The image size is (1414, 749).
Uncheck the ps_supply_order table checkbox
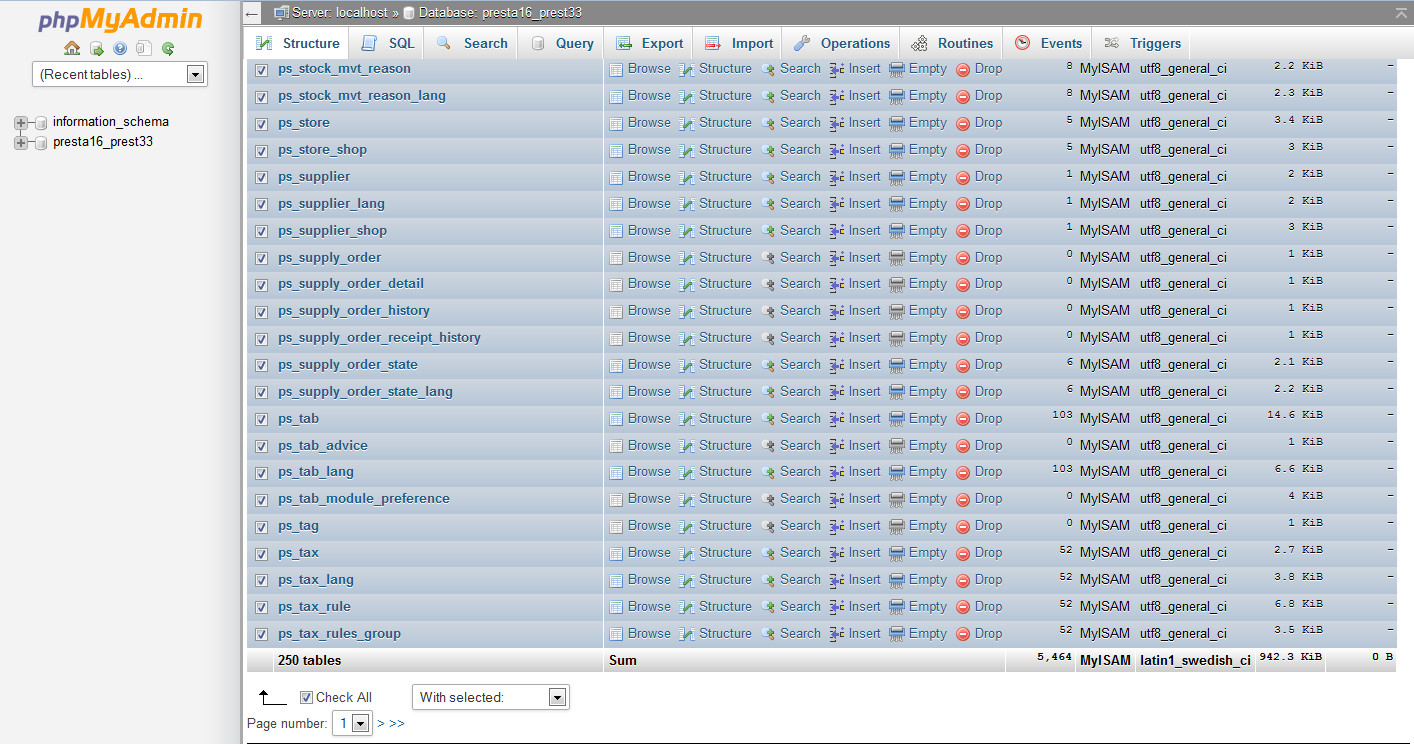(262, 258)
